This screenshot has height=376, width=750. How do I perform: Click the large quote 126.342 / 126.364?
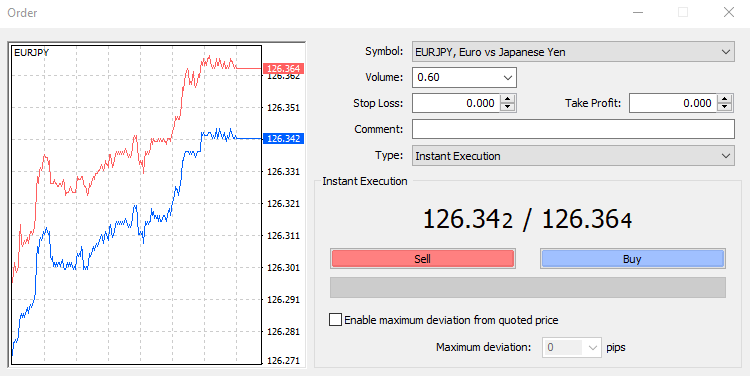(x=528, y=220)
